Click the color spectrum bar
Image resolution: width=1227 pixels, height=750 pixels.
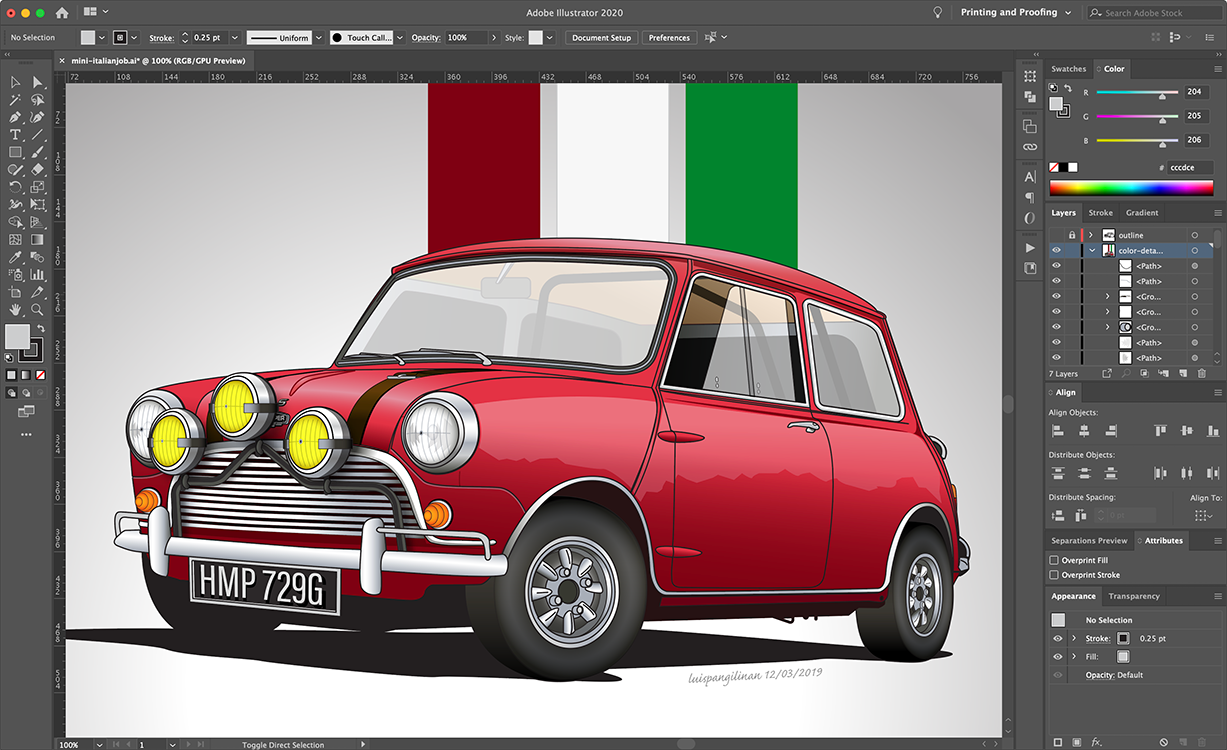click(x=1130, y=187)
